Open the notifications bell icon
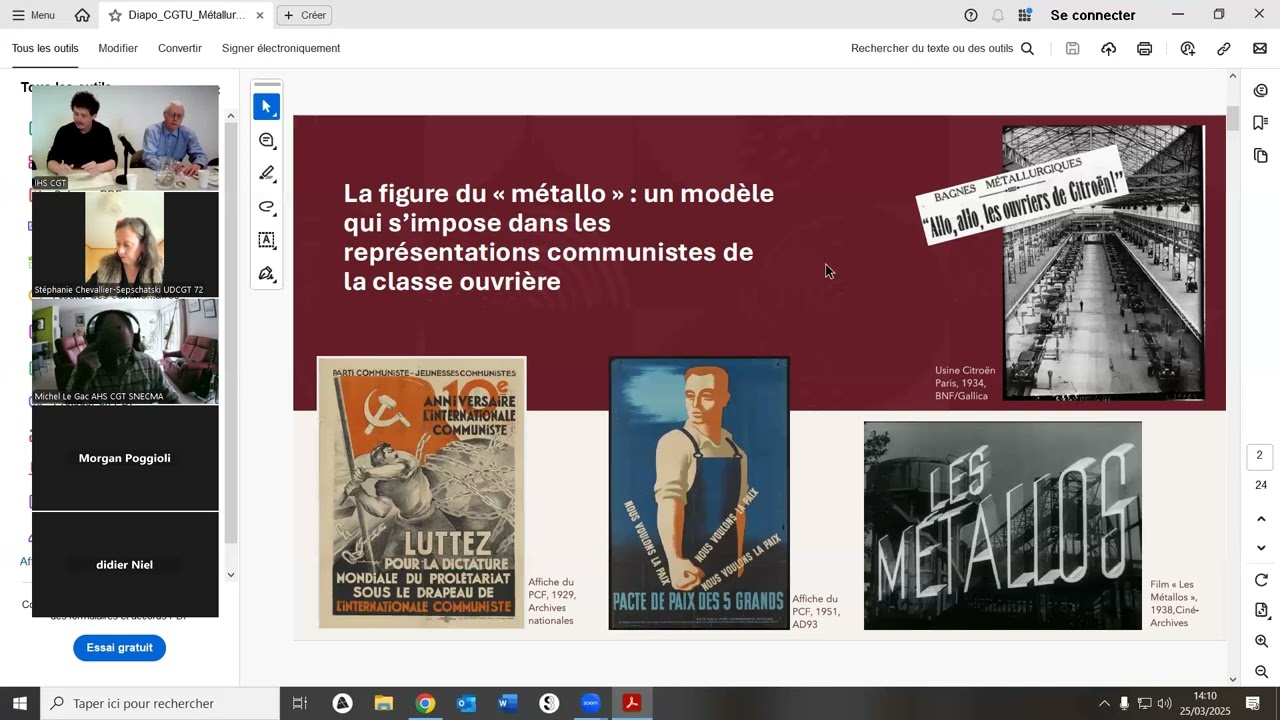This screenshot has height=720, width=1280. (x=998, y=15)
